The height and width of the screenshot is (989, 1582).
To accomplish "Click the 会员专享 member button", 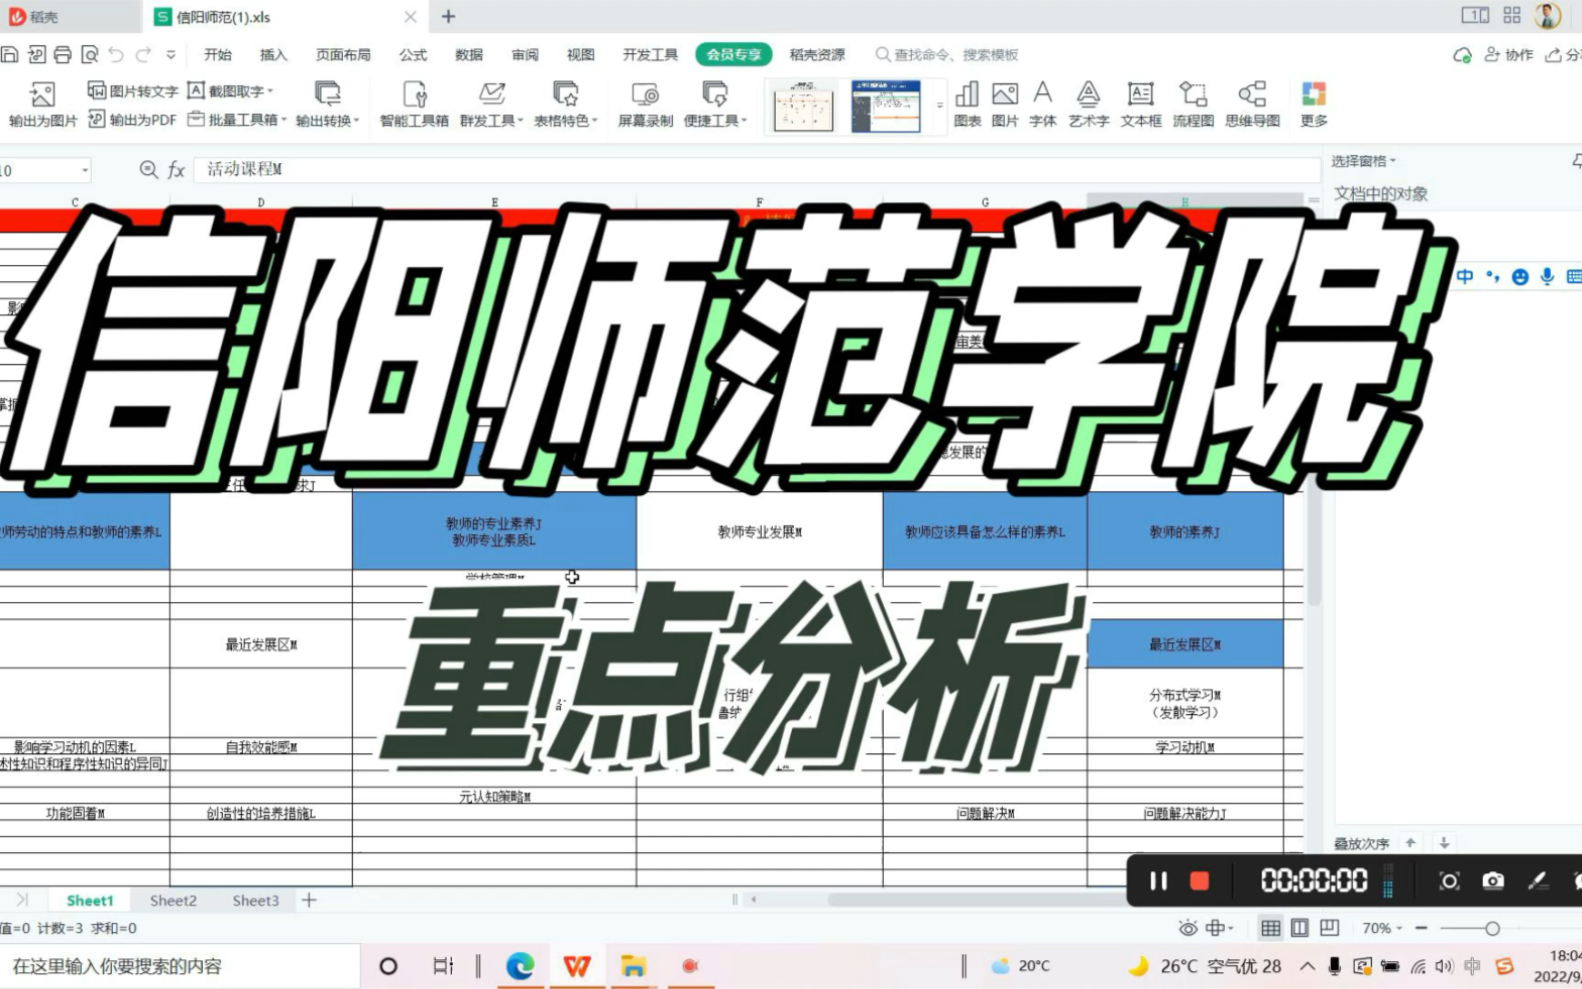I will tap(734, 55).
